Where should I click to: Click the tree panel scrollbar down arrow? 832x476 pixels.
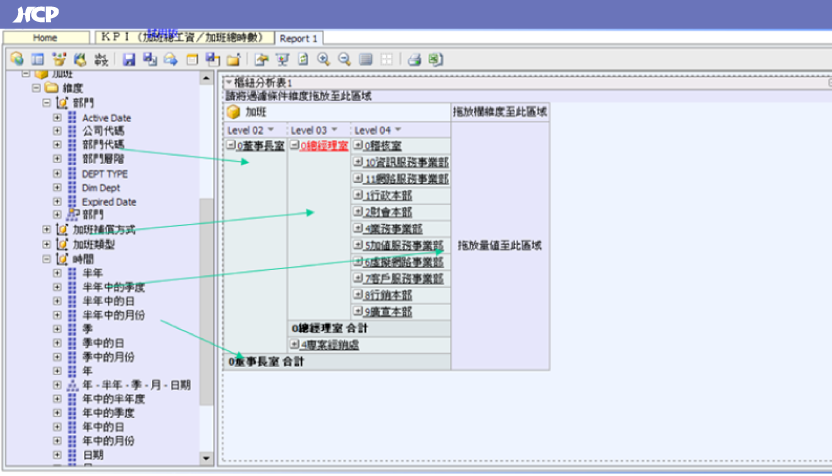click(x=207, y=459)
